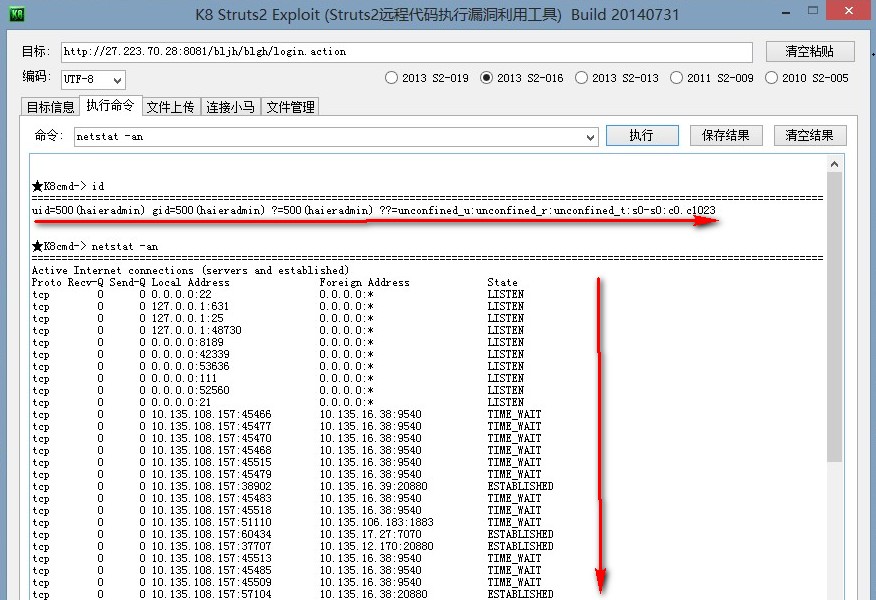Viewport: 876px width, 600px height.
Task: Click the K8 application icon in title bar
Action: point(17,14)
